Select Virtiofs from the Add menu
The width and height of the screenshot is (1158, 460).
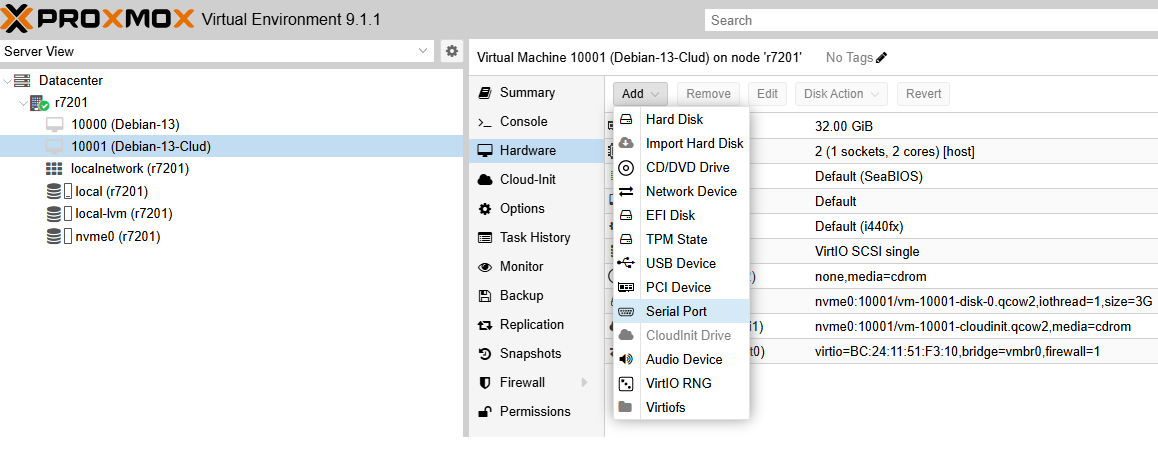[x=665, y=407]
